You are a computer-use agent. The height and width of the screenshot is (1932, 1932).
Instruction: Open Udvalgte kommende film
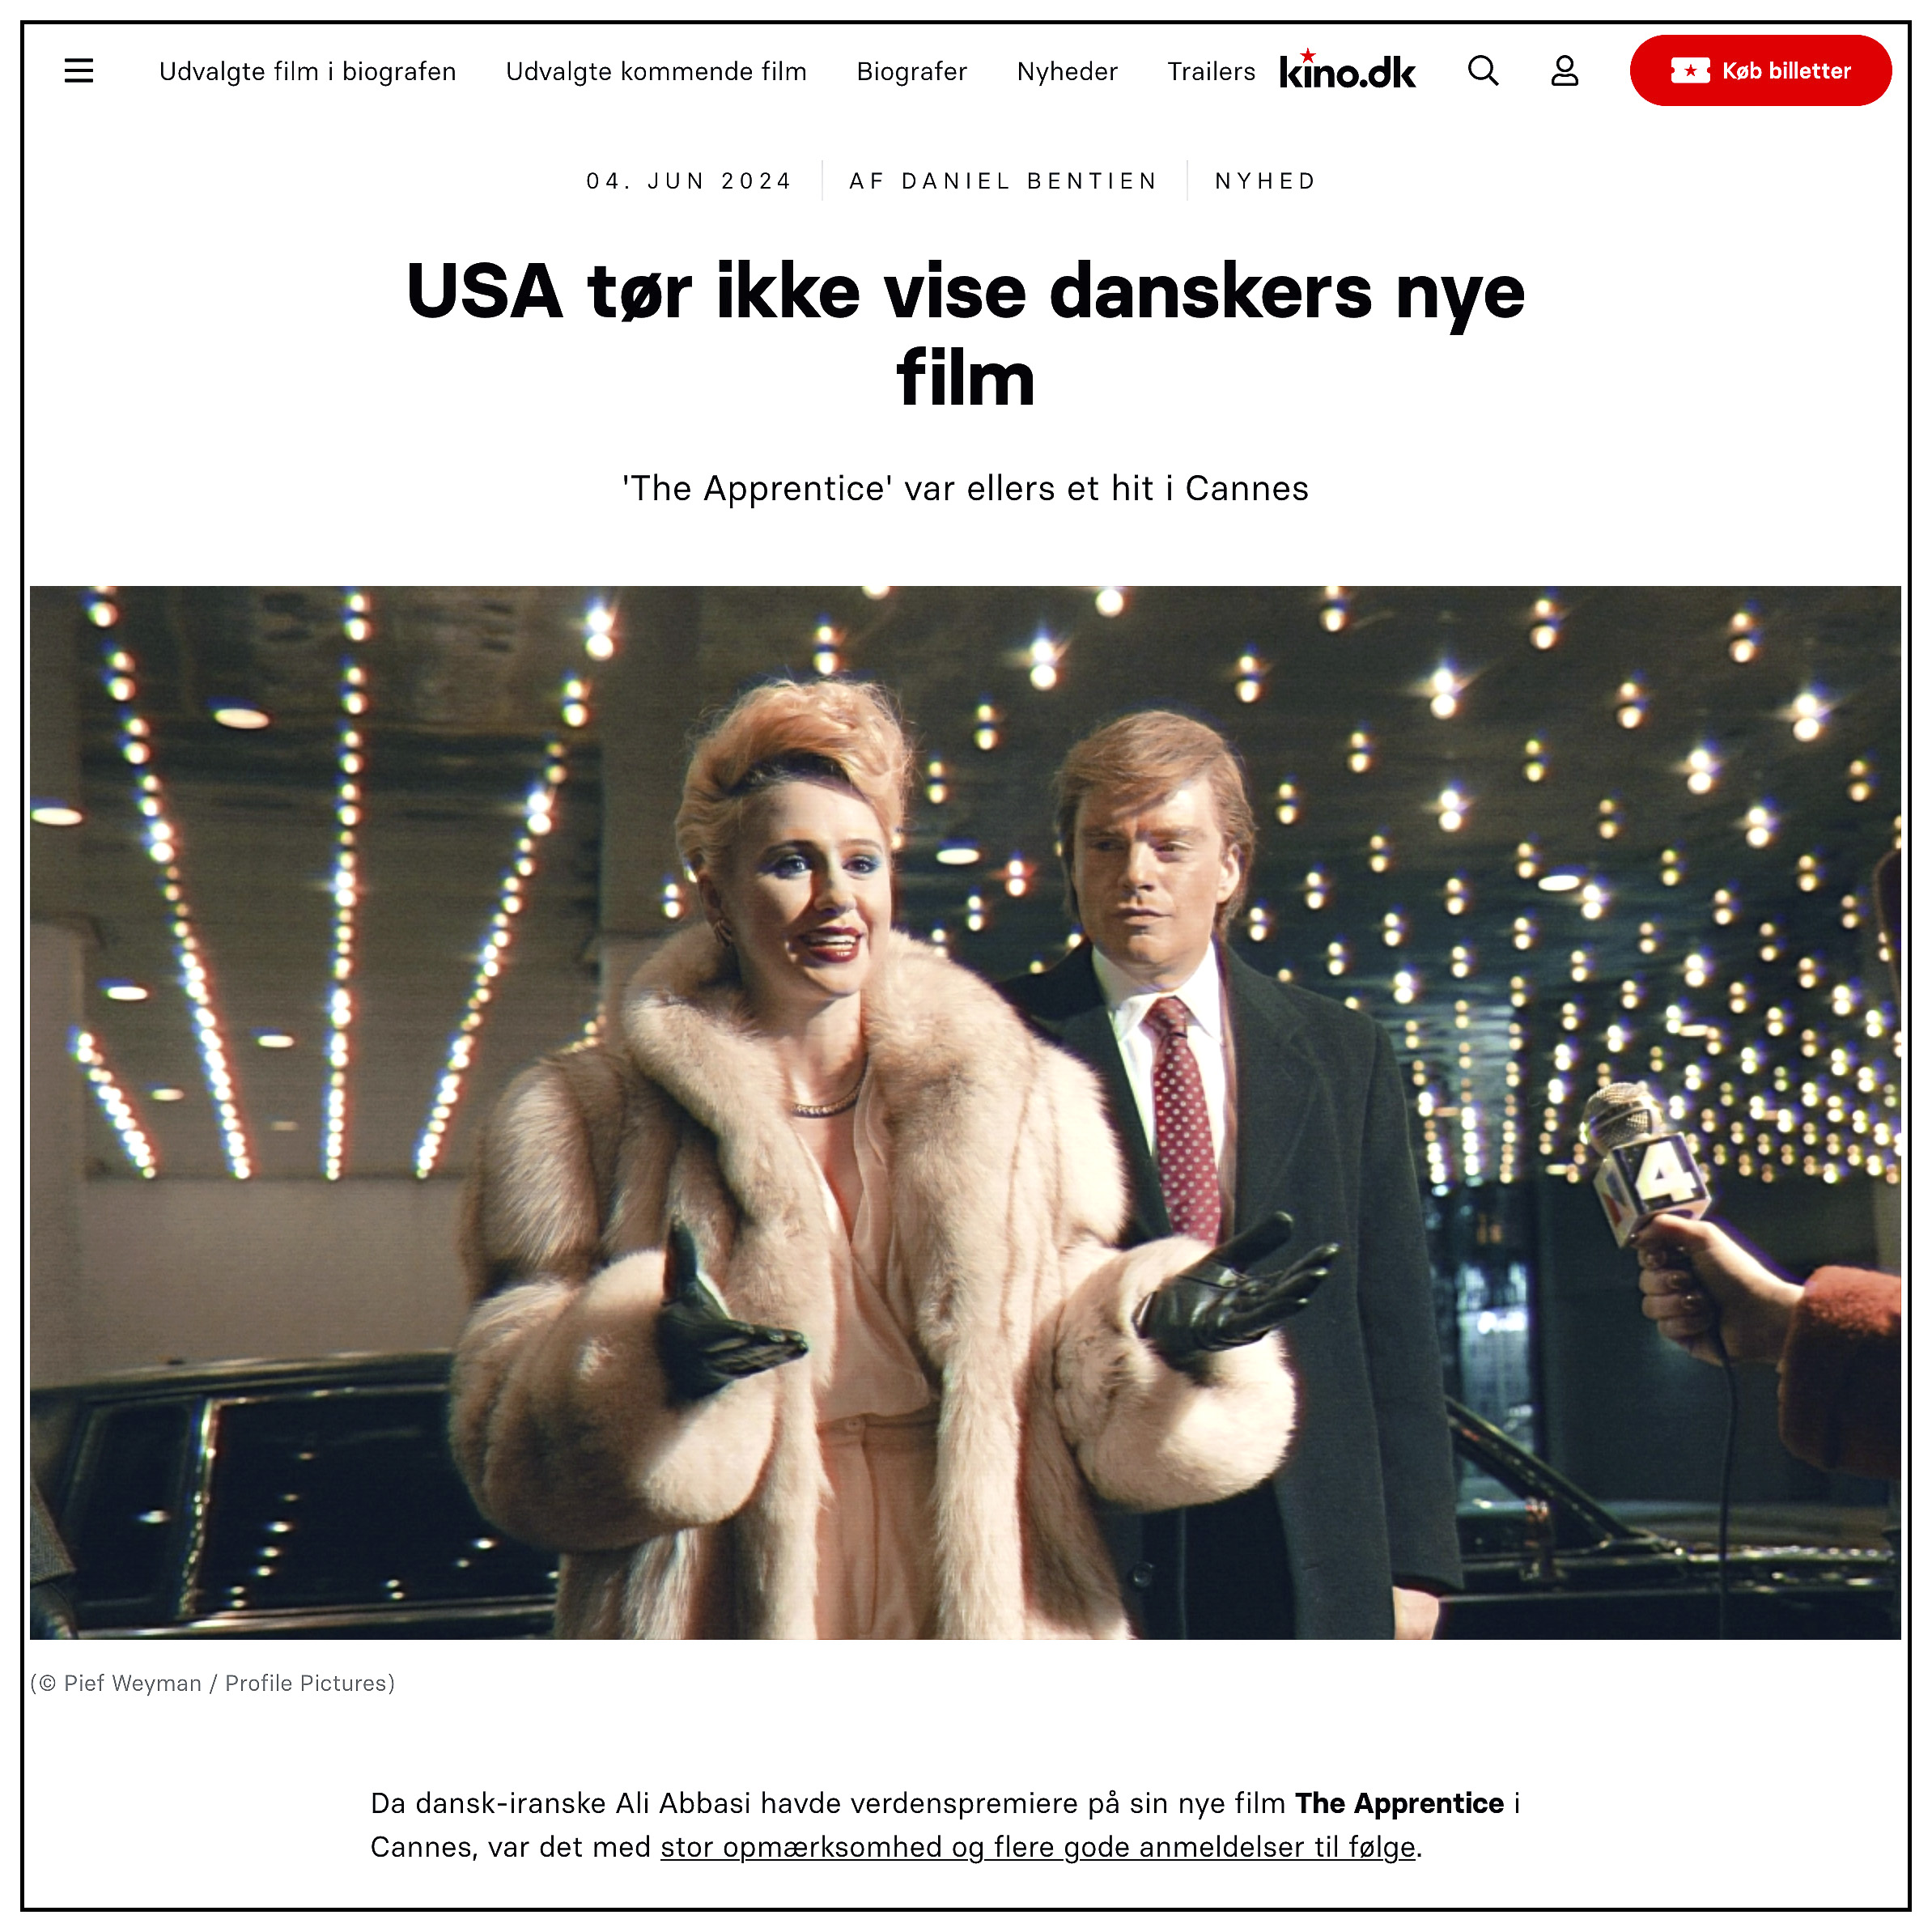[656, 72]
